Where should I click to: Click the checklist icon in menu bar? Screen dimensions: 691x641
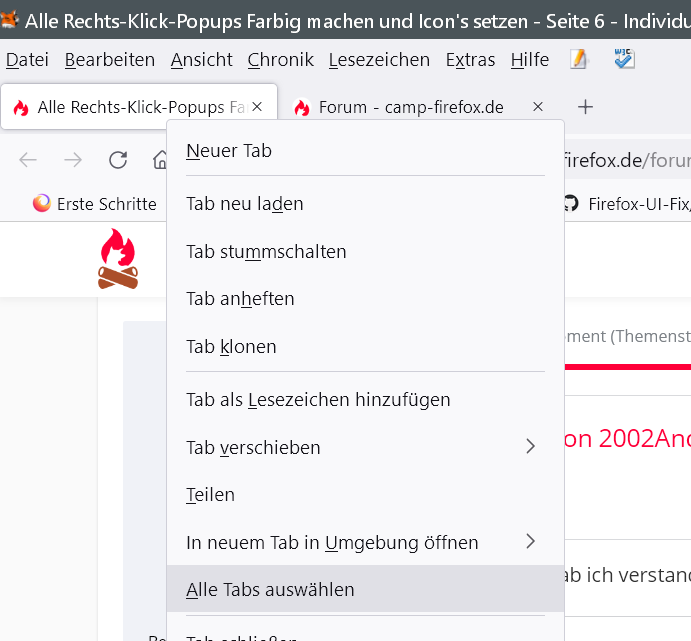click(x=624, y=60)
